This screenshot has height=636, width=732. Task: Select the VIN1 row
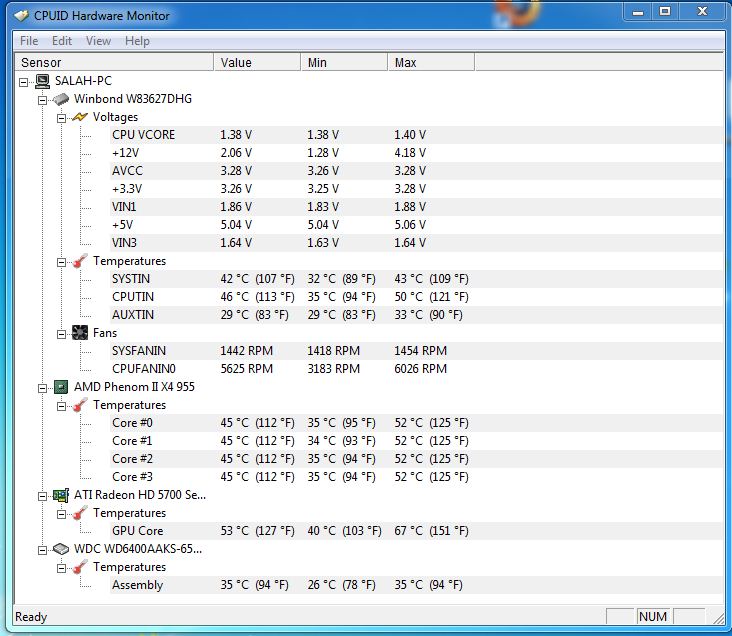416,207
